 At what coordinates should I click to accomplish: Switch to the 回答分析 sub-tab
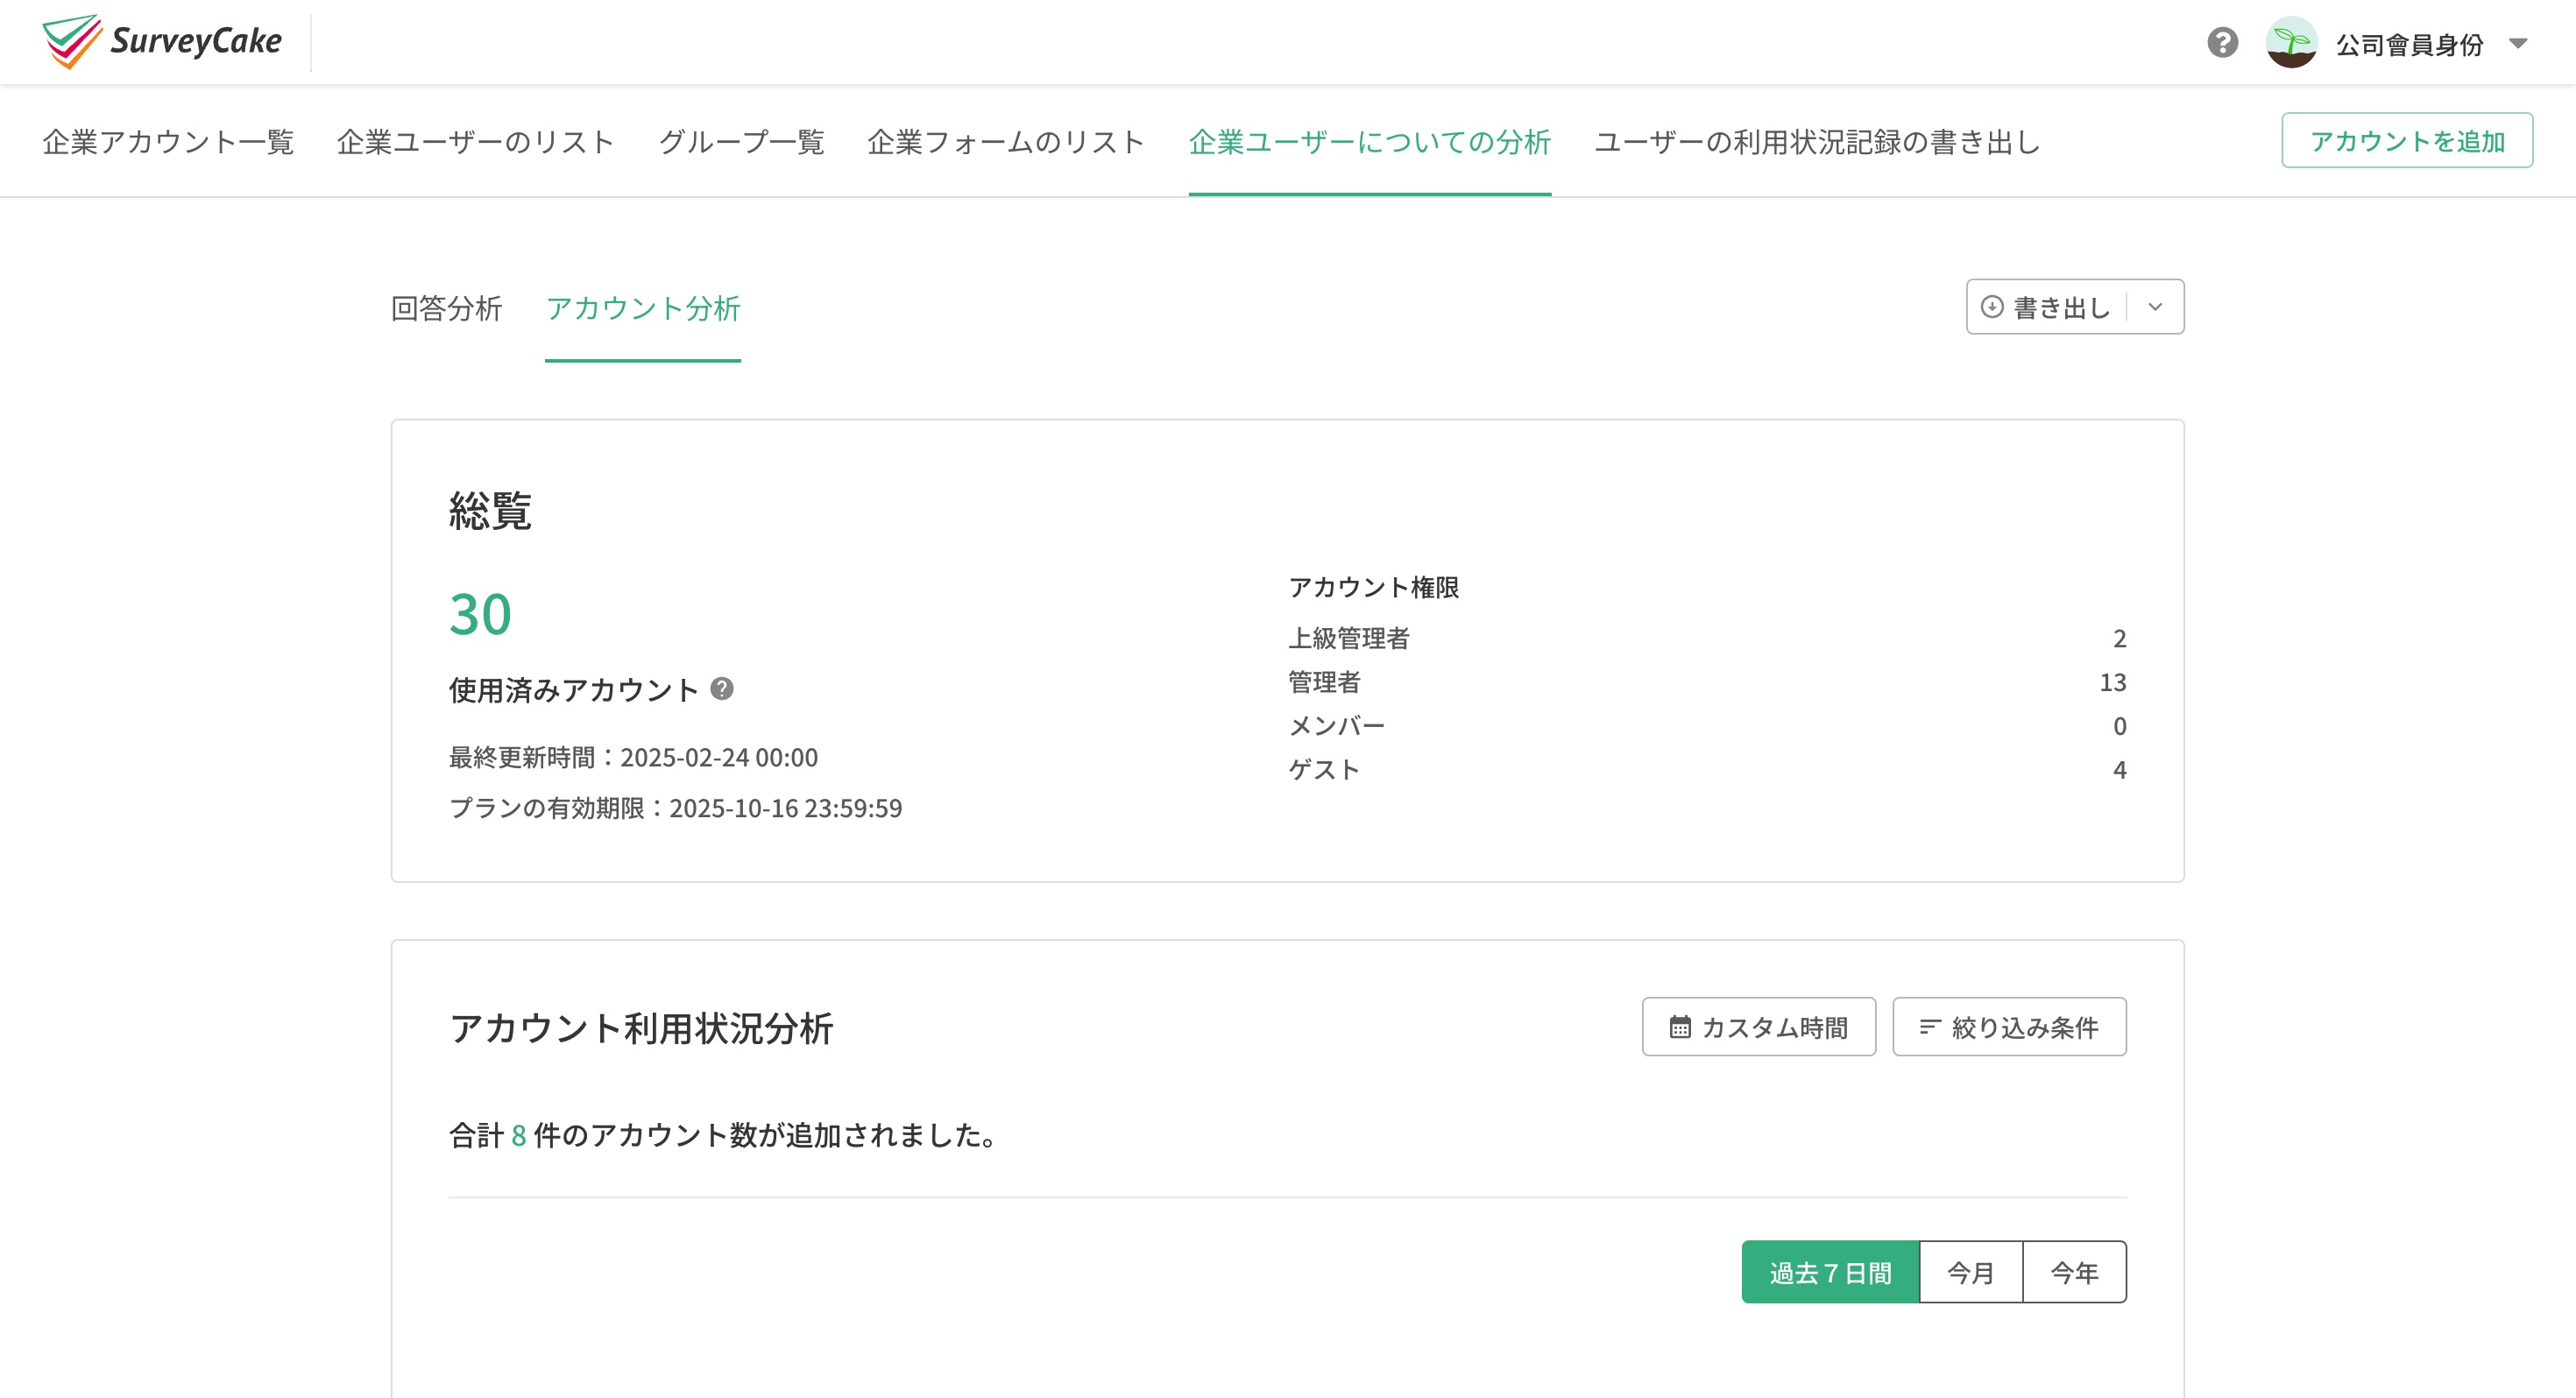[446, 308]
